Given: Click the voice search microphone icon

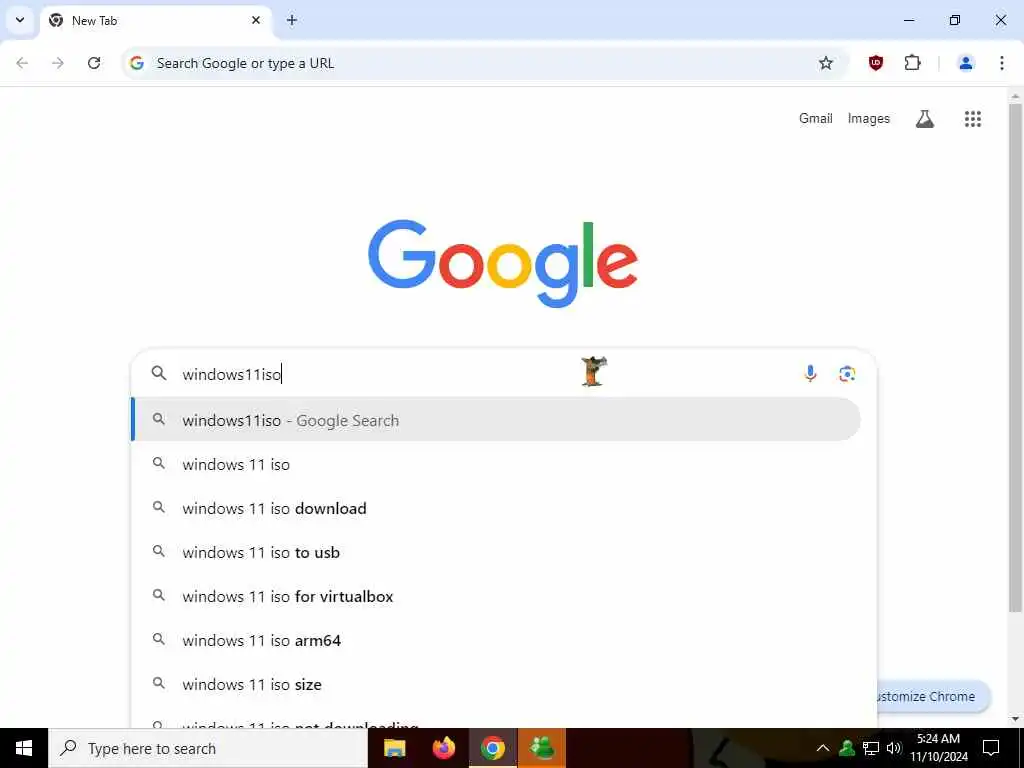Looking at the screenshot, I should 810,374.
